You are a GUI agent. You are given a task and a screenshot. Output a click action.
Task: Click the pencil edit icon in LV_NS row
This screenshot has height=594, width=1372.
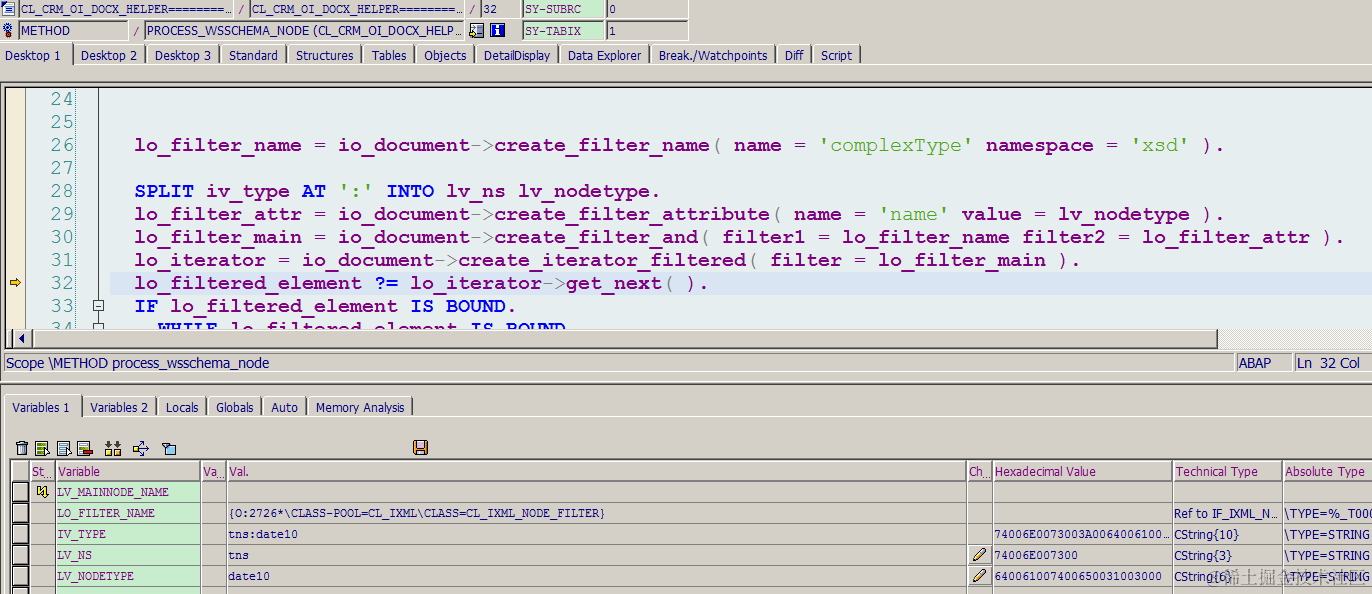tap(979, 555)
